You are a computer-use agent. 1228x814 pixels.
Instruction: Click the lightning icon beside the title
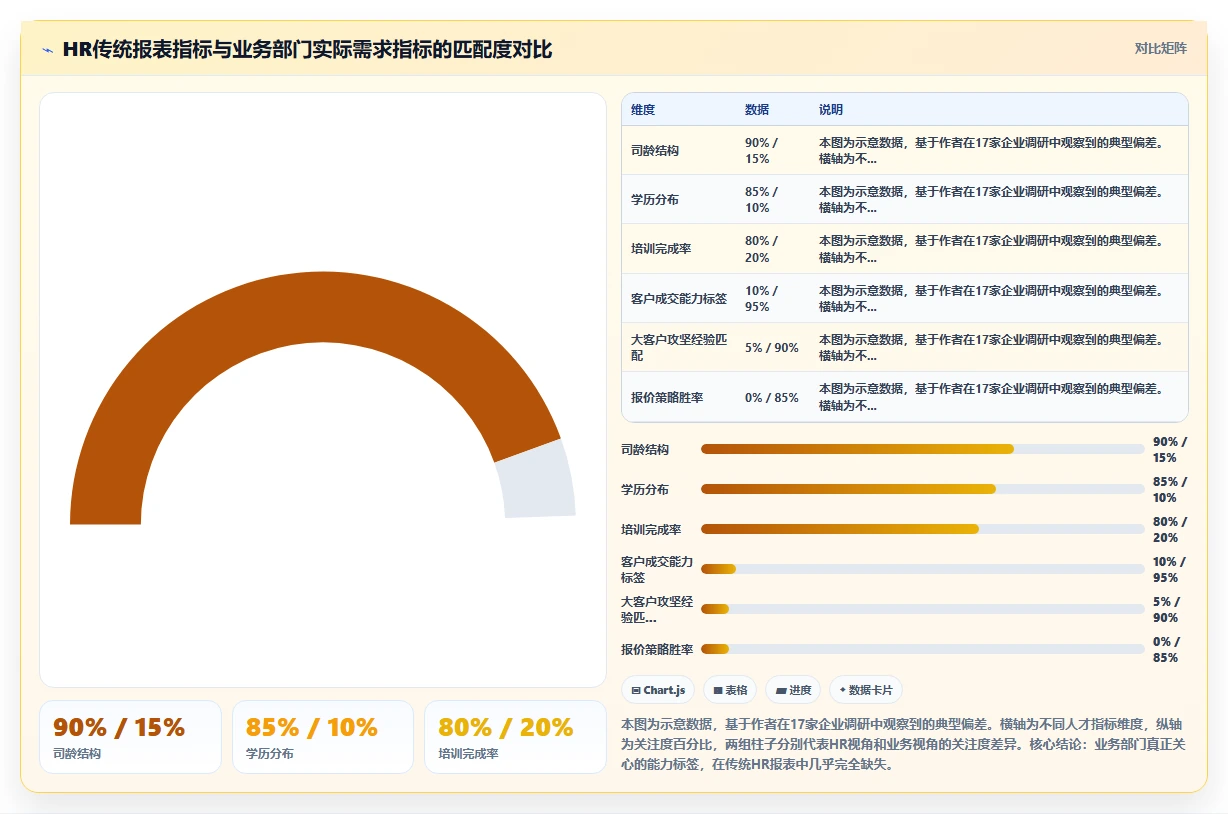[x=48, y=49]
